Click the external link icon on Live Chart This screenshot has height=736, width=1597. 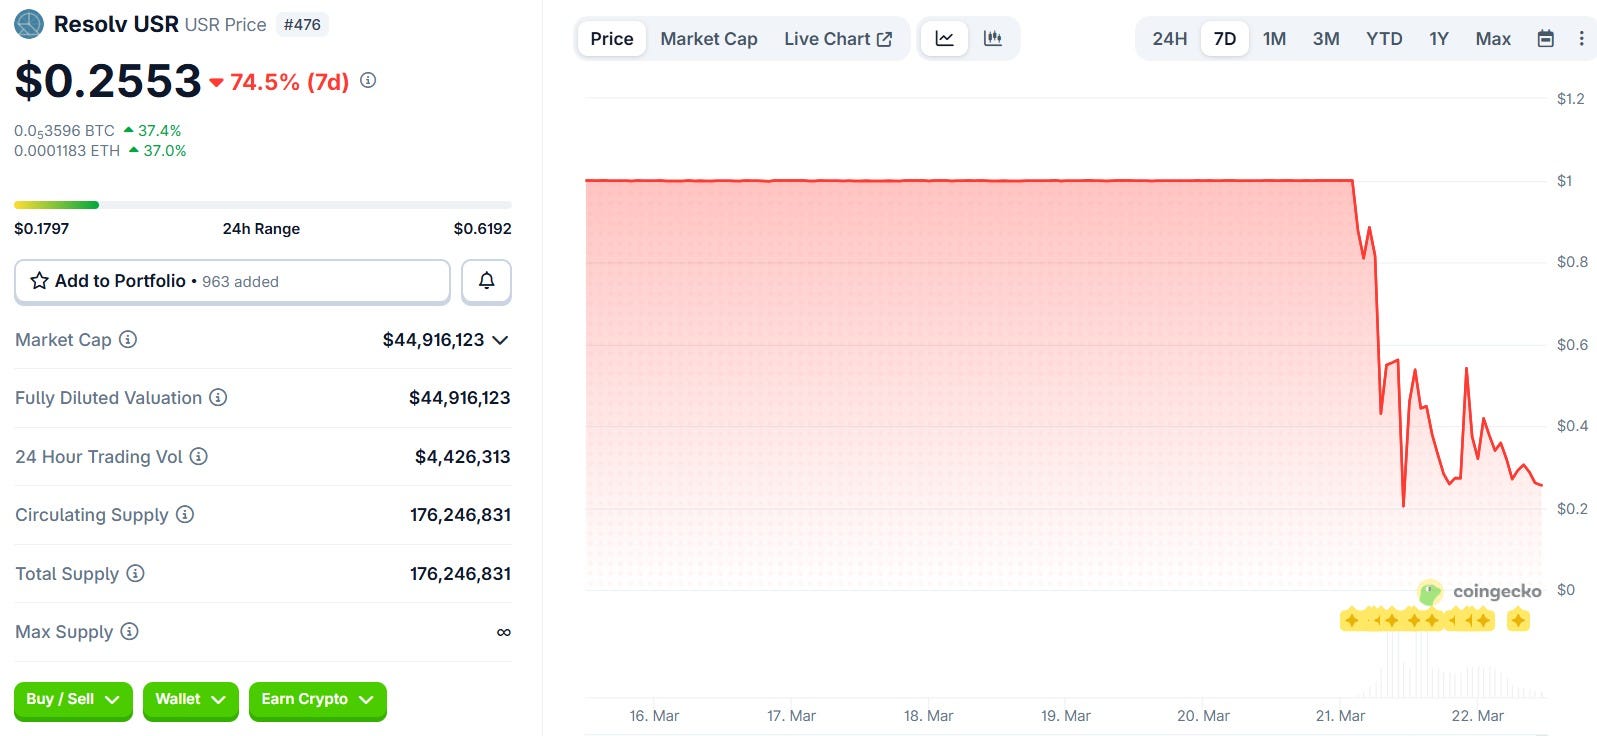[x=884, y=39]
